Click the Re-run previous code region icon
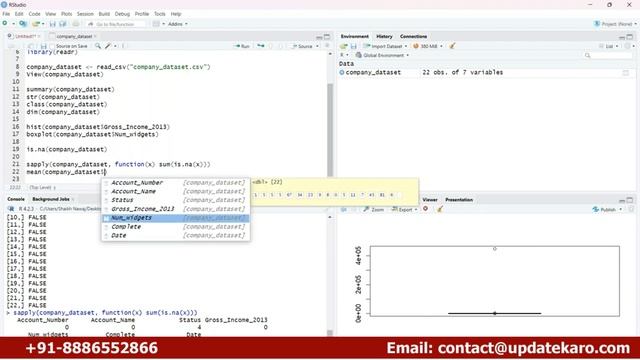 click(261, 46)
